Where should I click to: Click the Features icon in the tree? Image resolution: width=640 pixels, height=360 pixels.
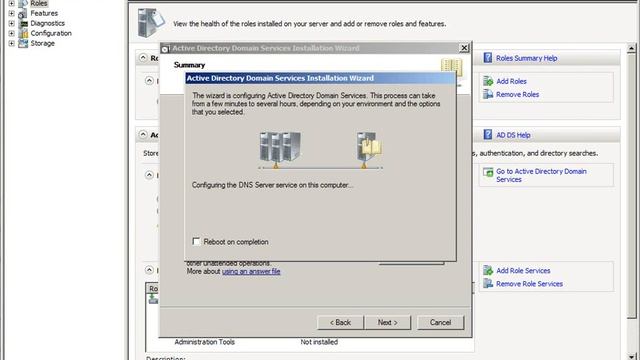(23, 13)
